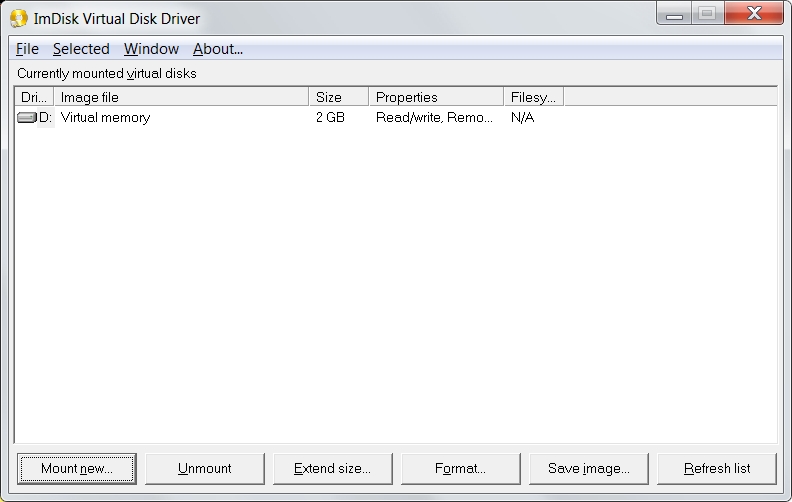This screenshot has height=502, width=792.
Task: Close the ImDisk Virtual Disk Driver window
Action: pyautogui.click(x=754, y=13)
